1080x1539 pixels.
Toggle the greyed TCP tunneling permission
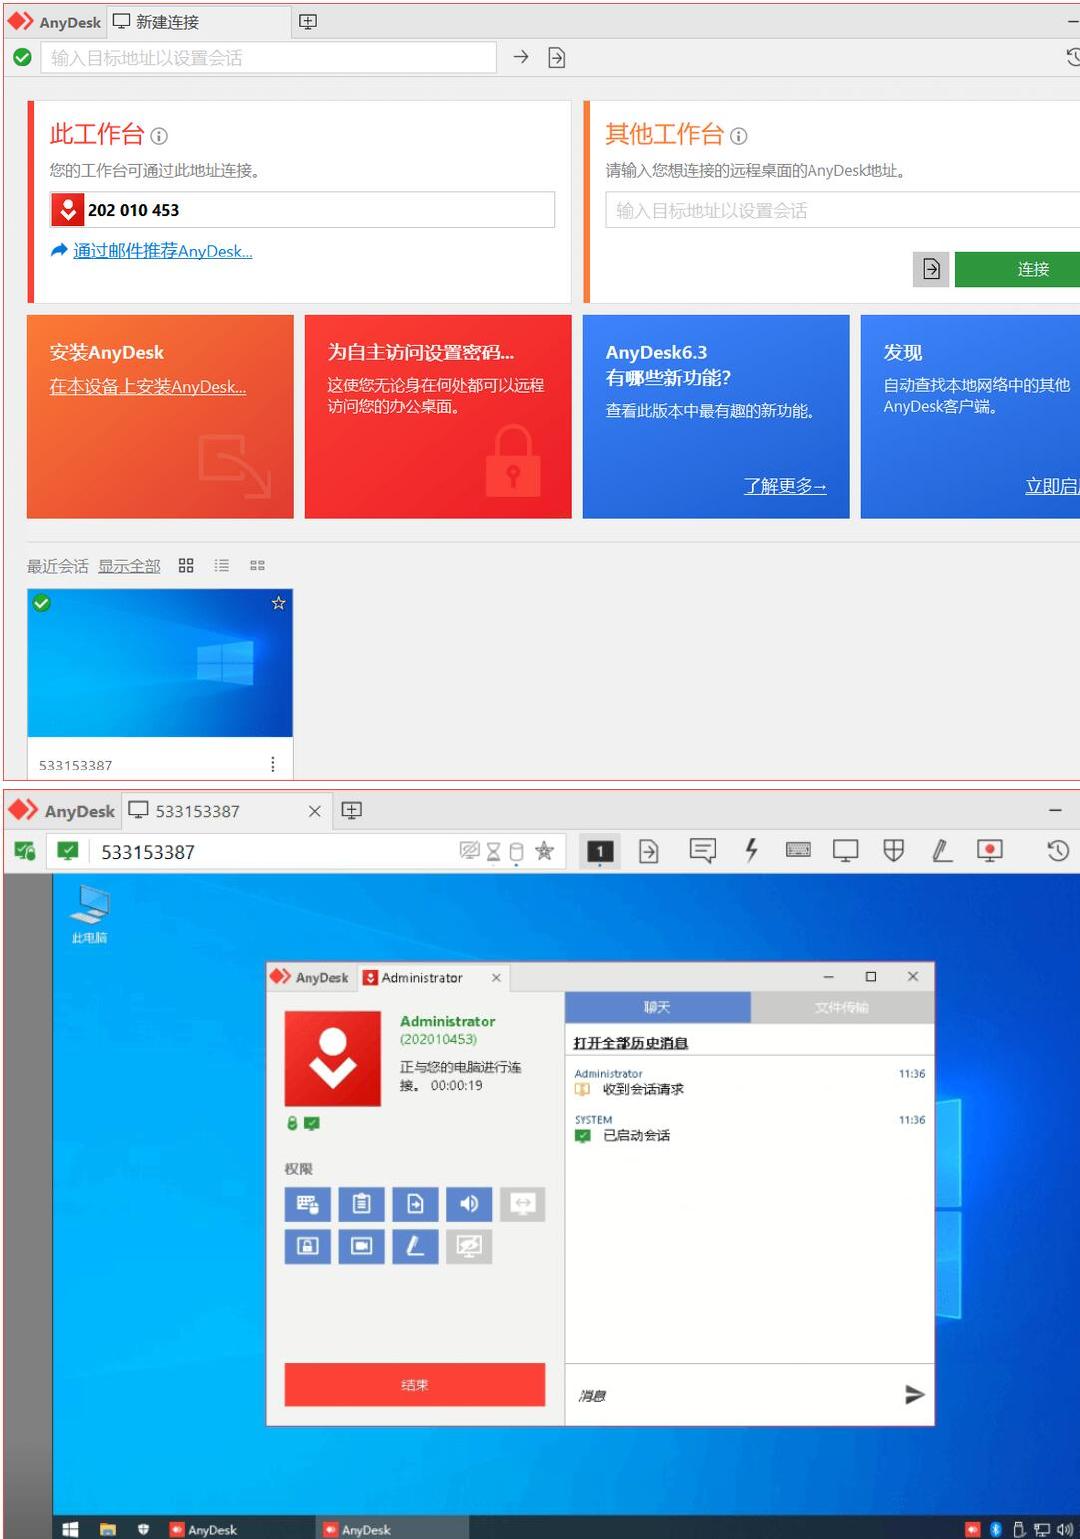tap(523, 1204)
